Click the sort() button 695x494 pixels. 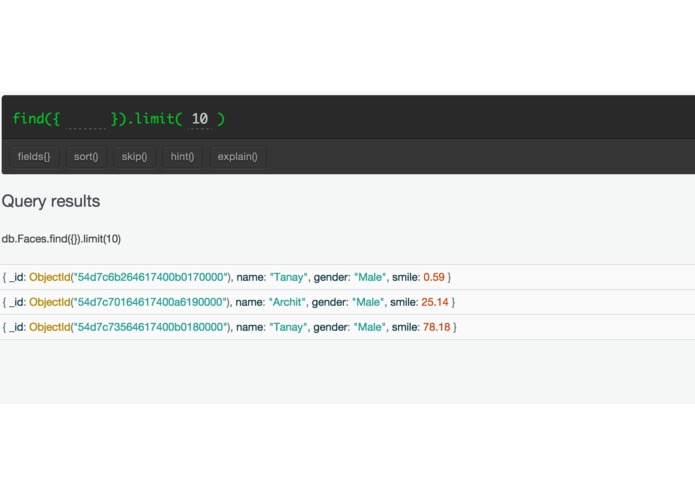pos(86,157)
